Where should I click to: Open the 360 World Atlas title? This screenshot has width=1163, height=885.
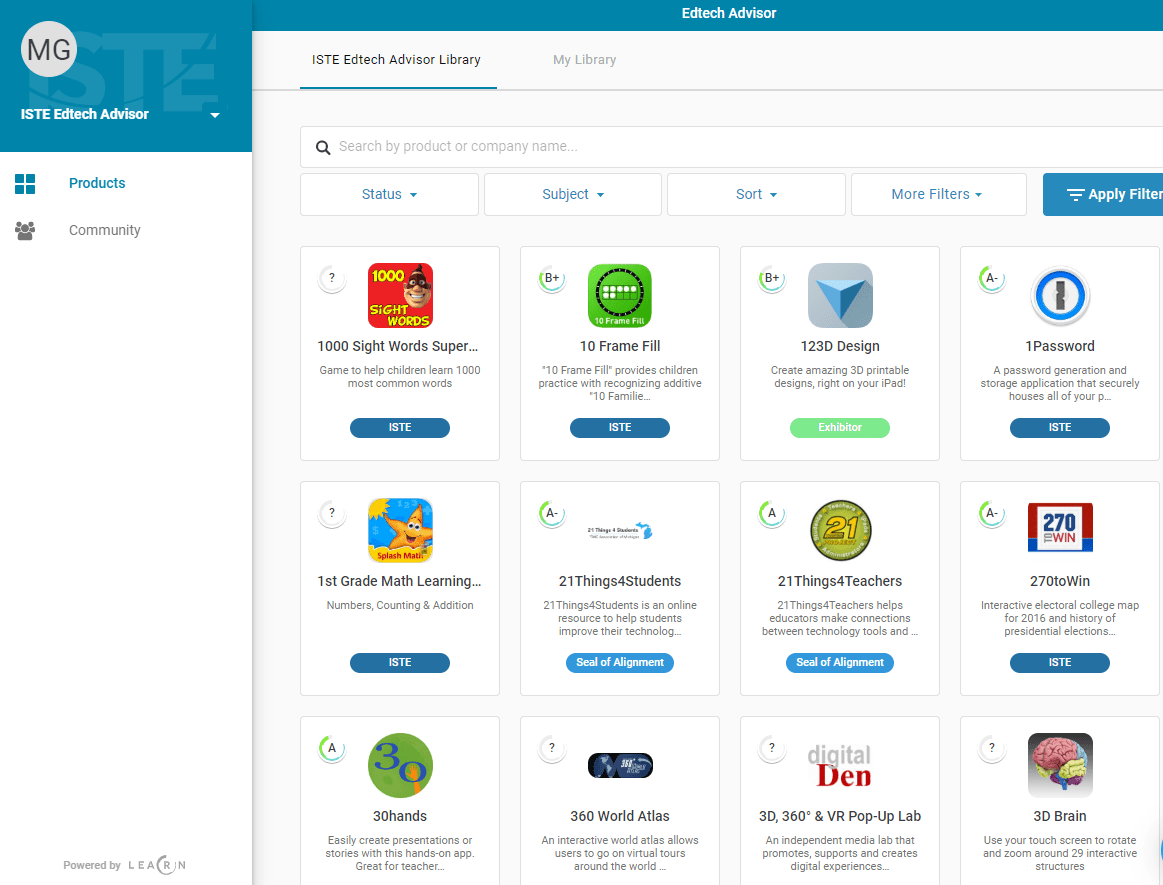620,817
